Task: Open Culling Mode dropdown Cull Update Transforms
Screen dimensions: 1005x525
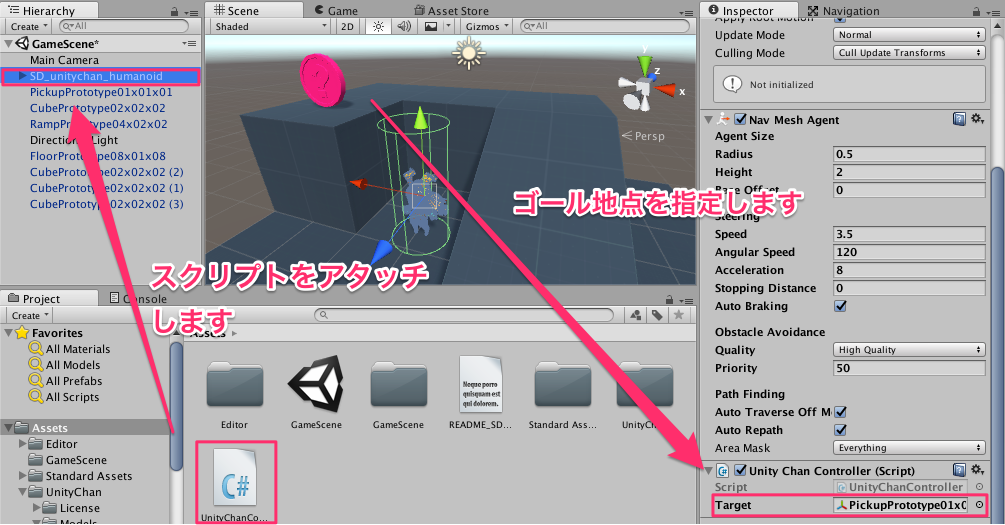Action: [909, 53]
